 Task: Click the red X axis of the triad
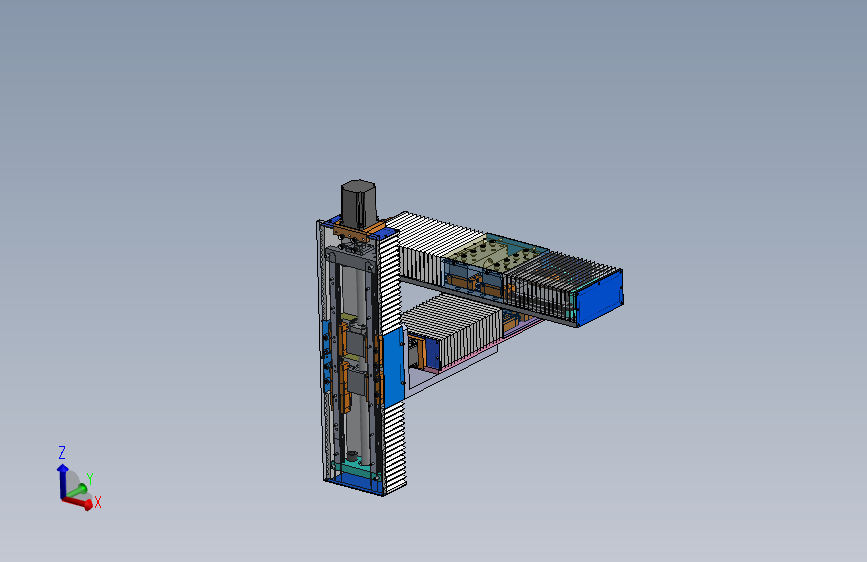[78, 502]
